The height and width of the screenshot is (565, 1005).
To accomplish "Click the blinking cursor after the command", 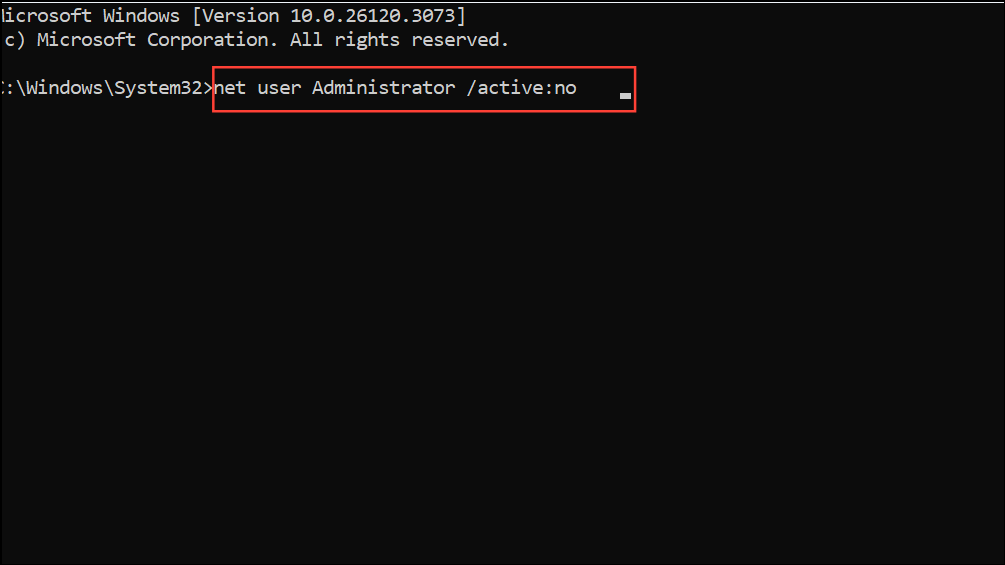I will coord(626,96).
